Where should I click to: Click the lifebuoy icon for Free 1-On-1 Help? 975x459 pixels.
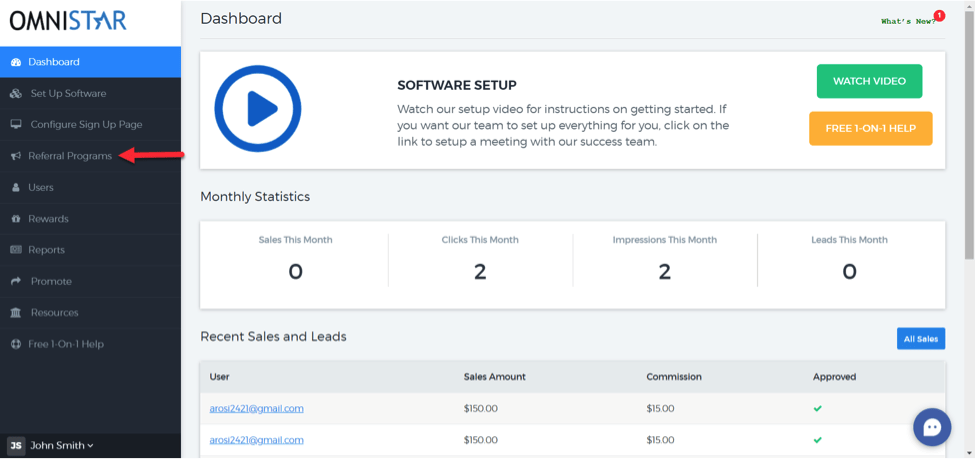(x=16, y=345)
